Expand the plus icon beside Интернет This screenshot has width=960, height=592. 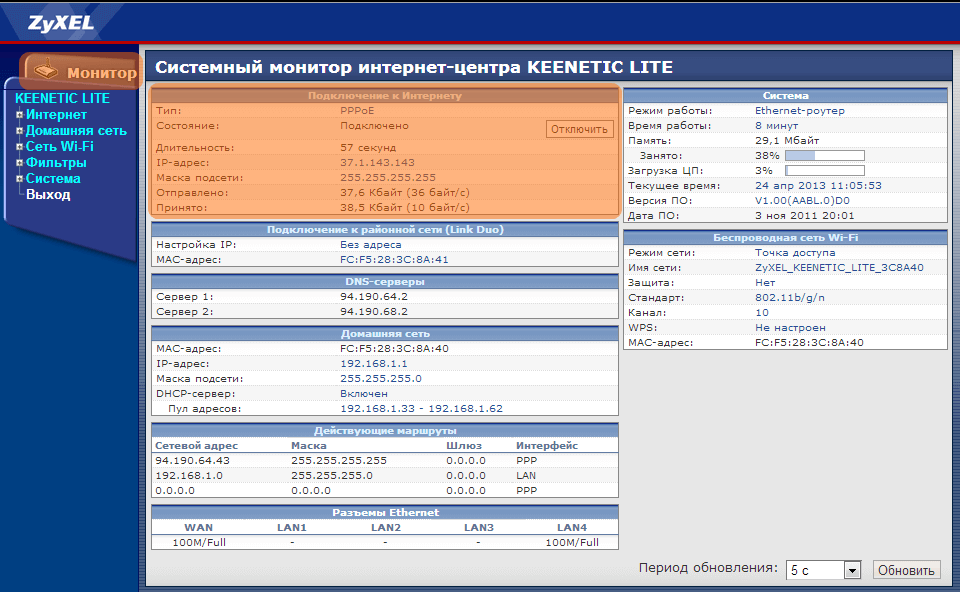(19, 115)
